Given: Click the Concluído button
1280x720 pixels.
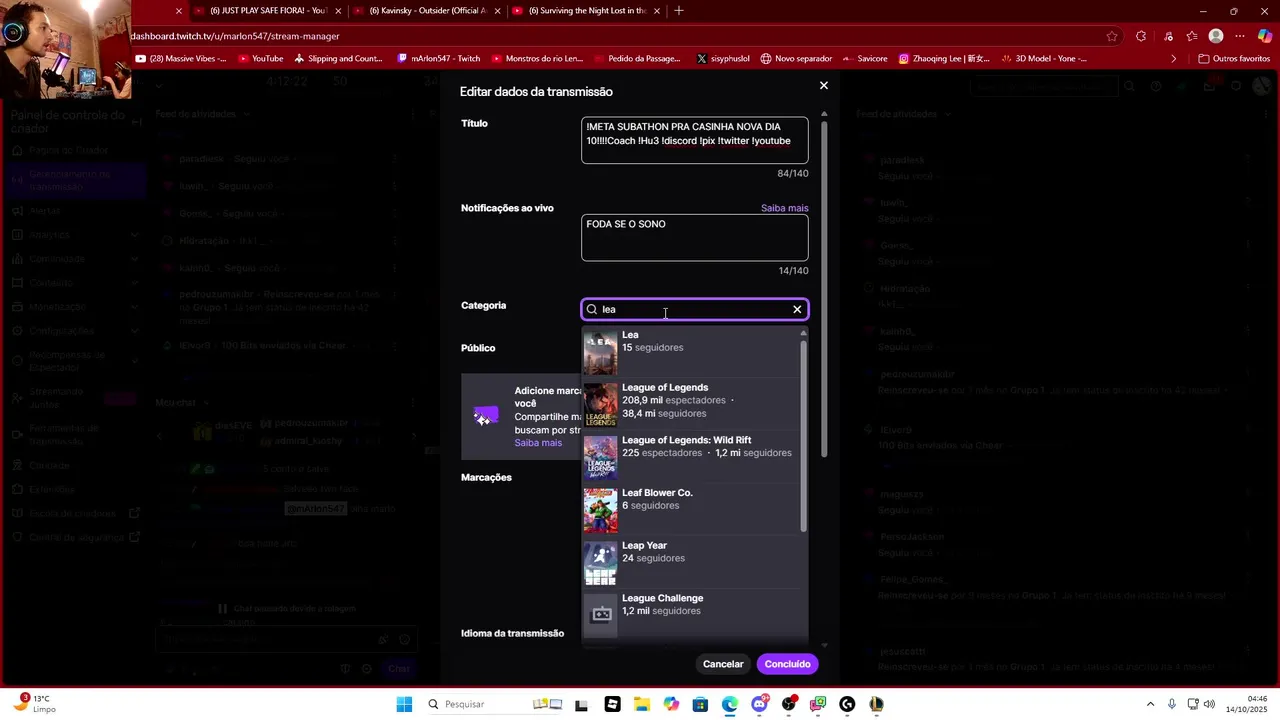Looking at the screenshot, I should coord(788,664).
